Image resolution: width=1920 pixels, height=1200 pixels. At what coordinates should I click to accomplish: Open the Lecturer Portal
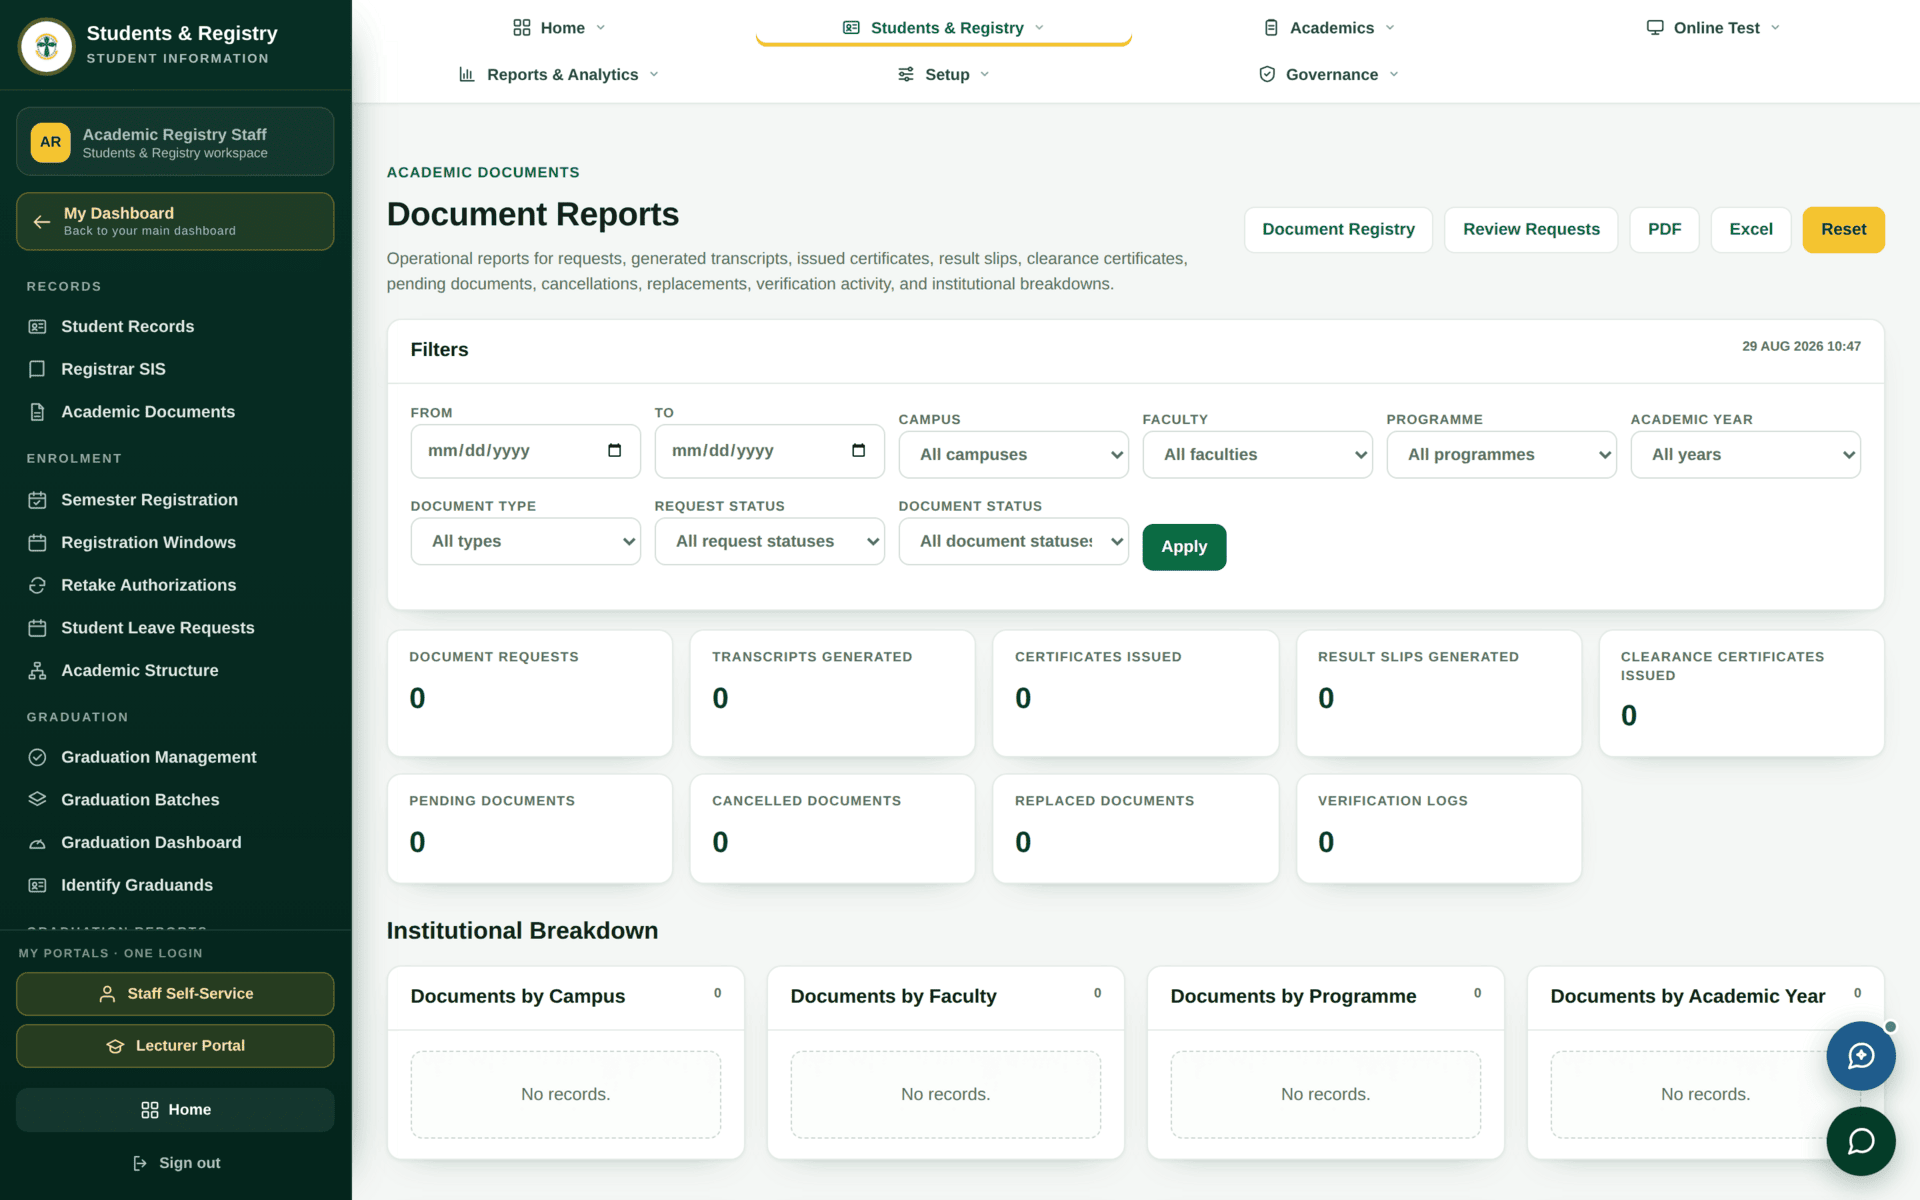coord(175,1046)
